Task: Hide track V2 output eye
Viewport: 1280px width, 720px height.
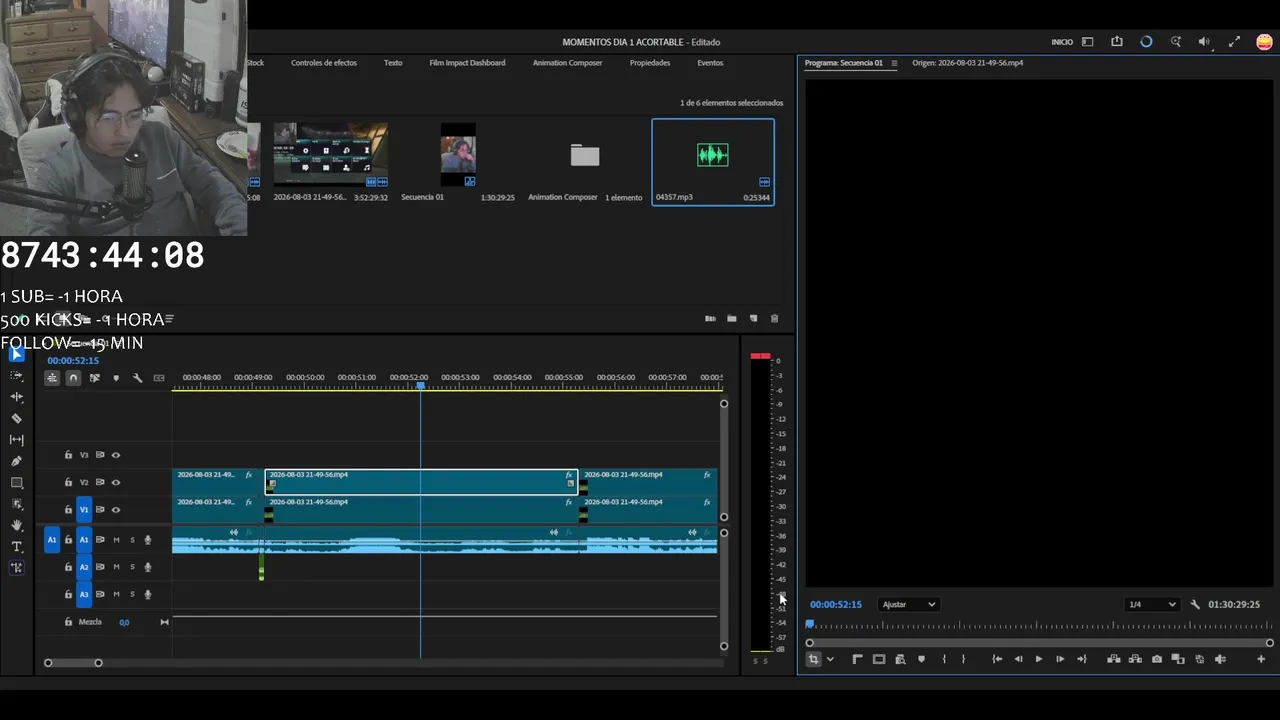Action: click(x=116, y=482)
